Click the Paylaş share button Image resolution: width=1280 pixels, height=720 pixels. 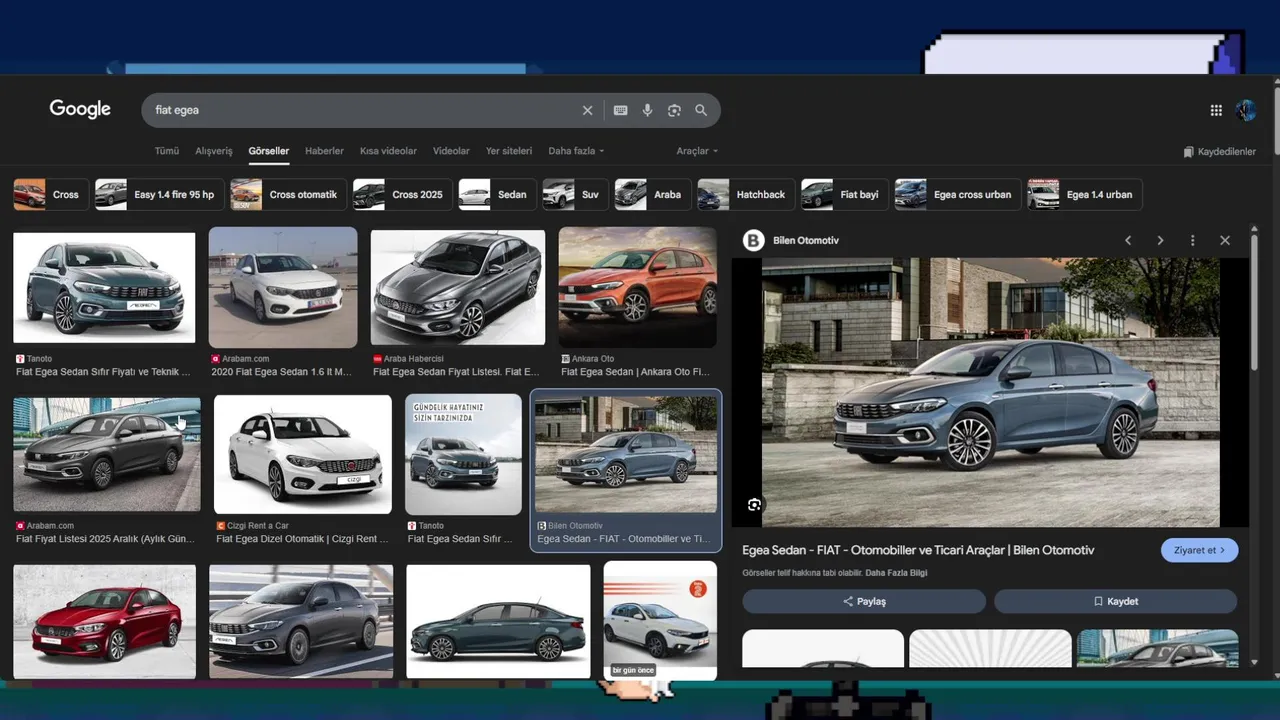[x=864, y=601]
